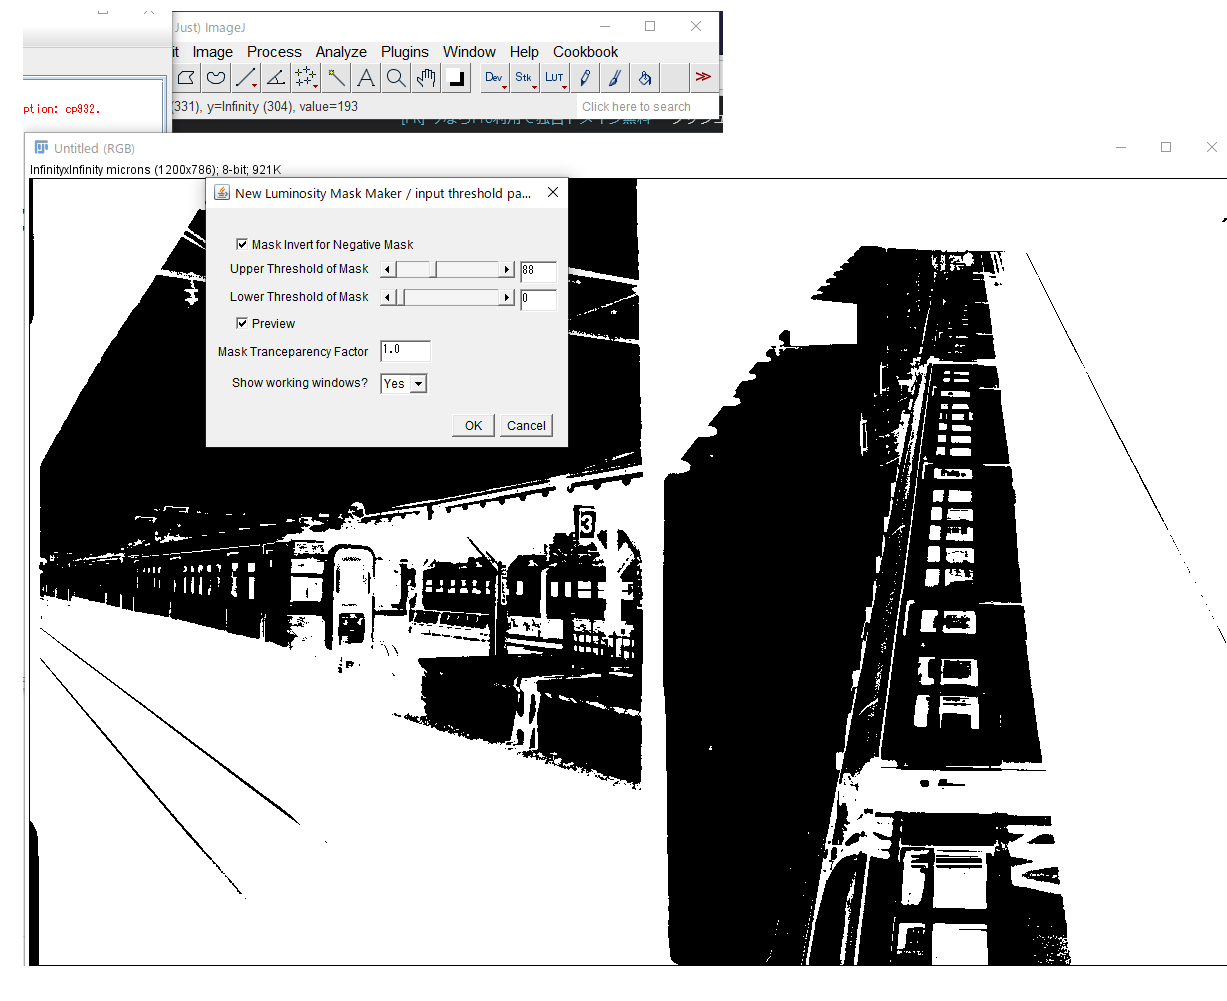Click the ImageJ search box

648,106
